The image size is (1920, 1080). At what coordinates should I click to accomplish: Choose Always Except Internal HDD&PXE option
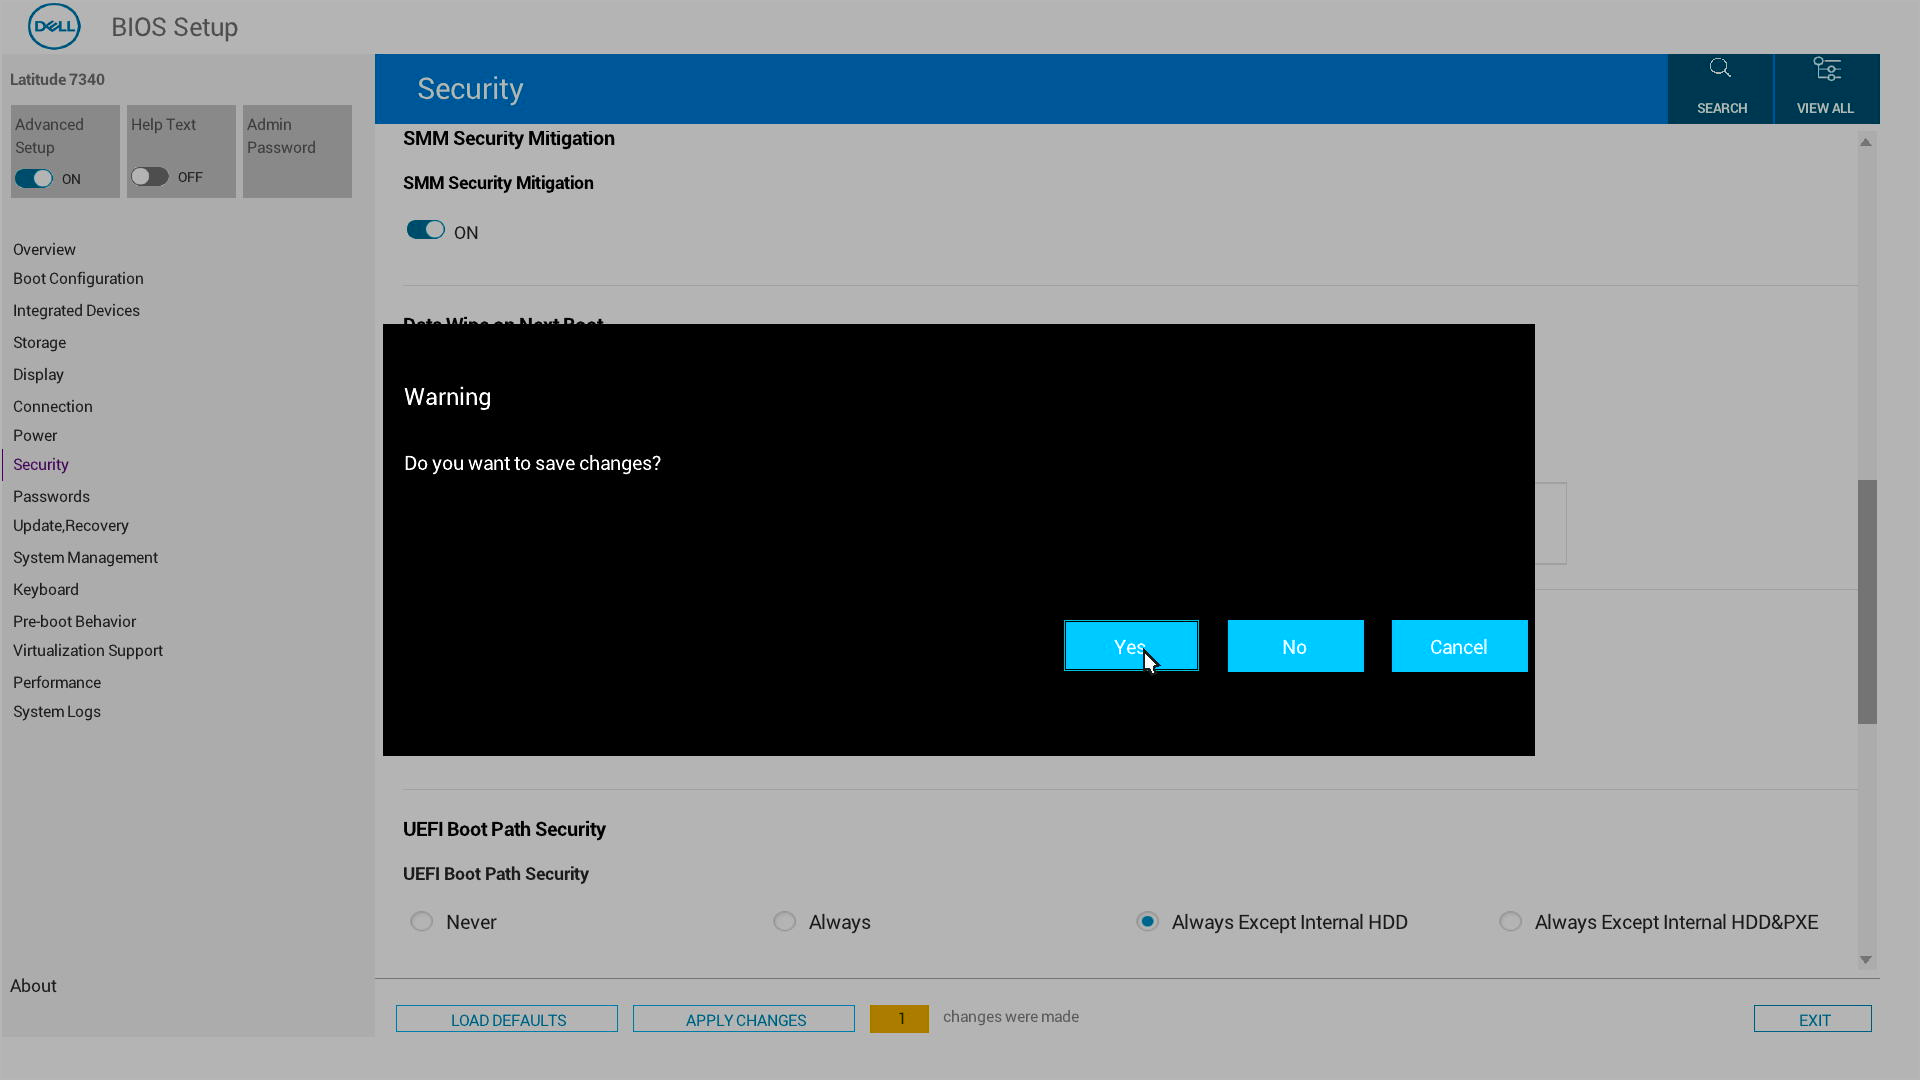[1510, 921]
